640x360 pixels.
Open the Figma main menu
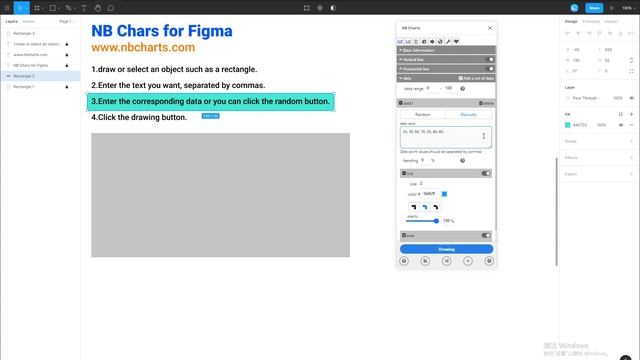[x=7, y=8]
